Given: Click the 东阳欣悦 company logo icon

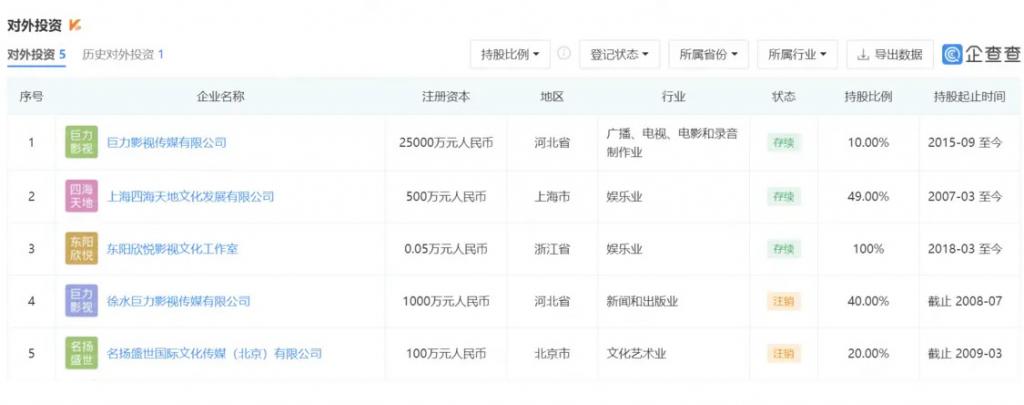Looking at the screenshot, I should (82, 249).
